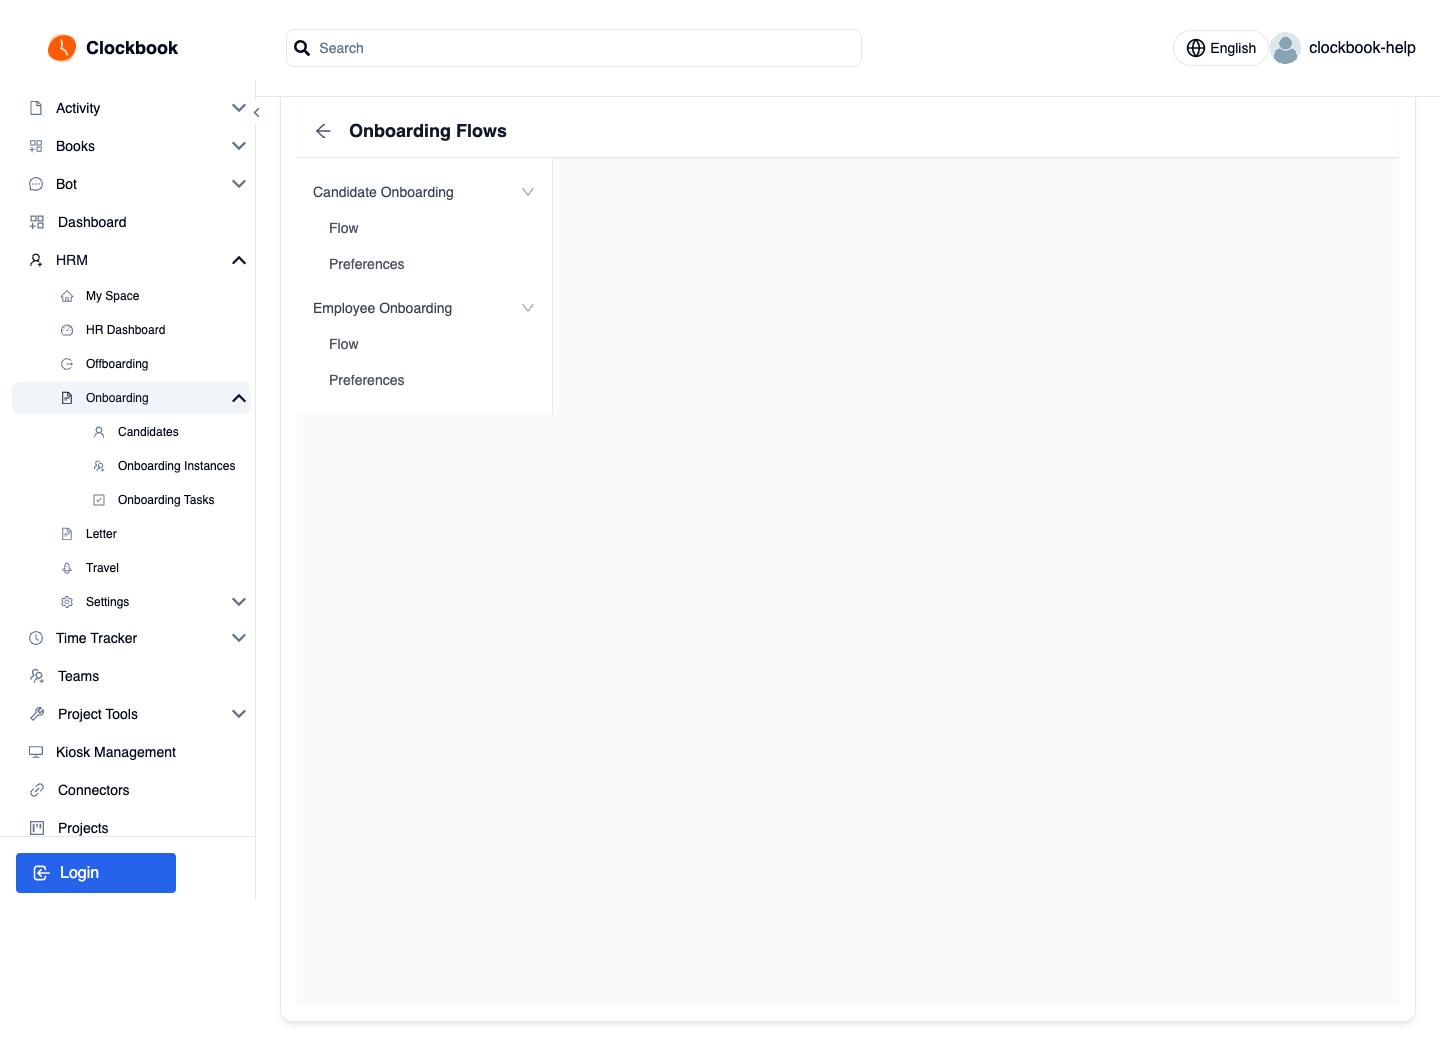Collapse the Onboarding submenu chevron
The width and height of the screenshot is (1440, 1046).
click(x=239, y=398)
